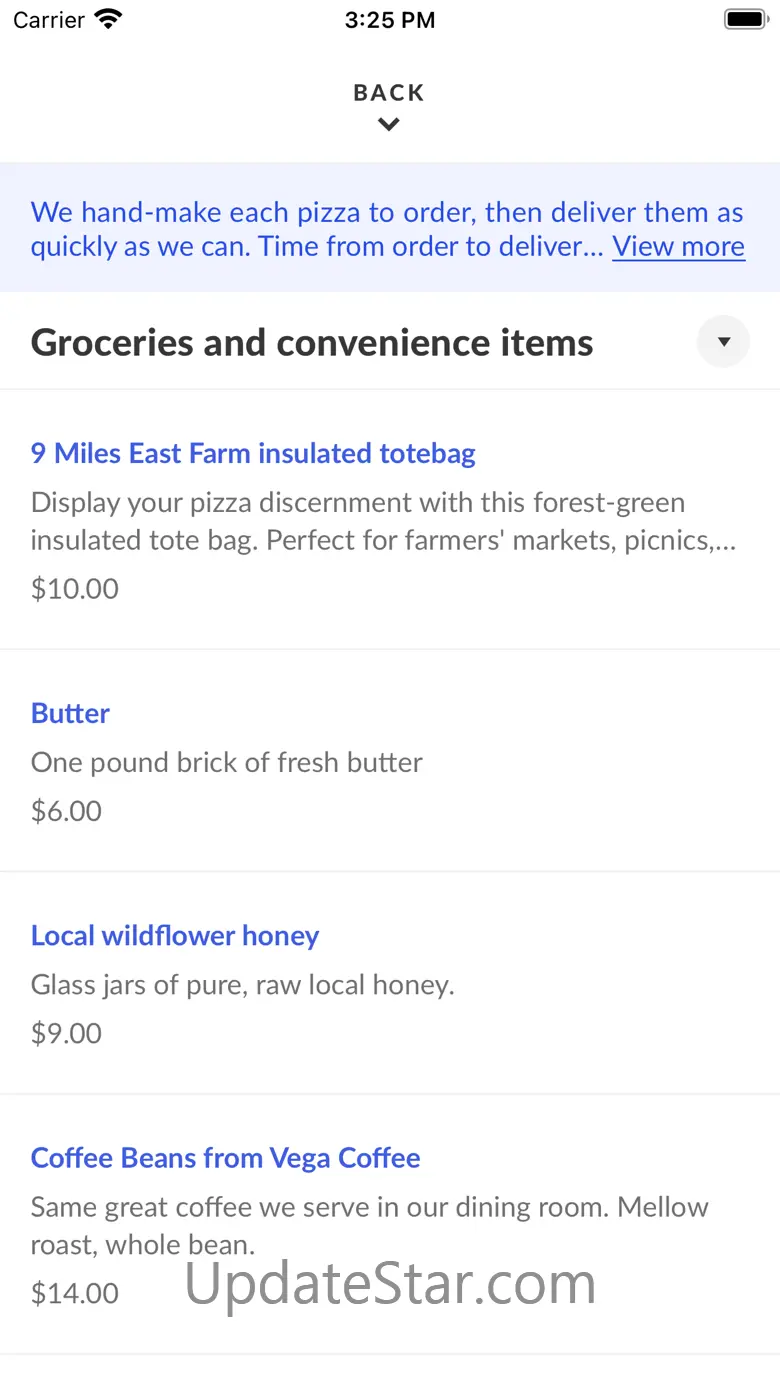Tap the totebag description text
Image resolution: width=780 pixels, height=1387 pixels.
[x=383, y=521]
